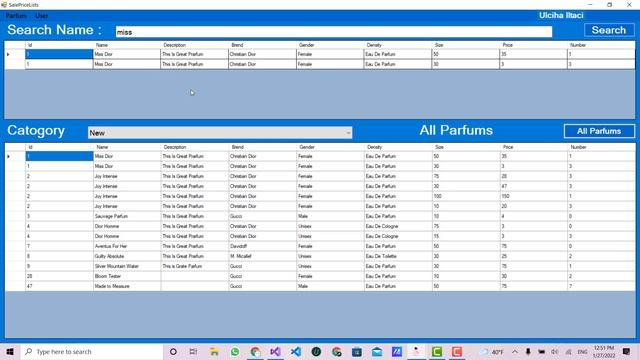The width and height of the screenshot is (640, 360).
Task: Open Visual Studio Code from the taskbar
Action: (x=296, y=351)
